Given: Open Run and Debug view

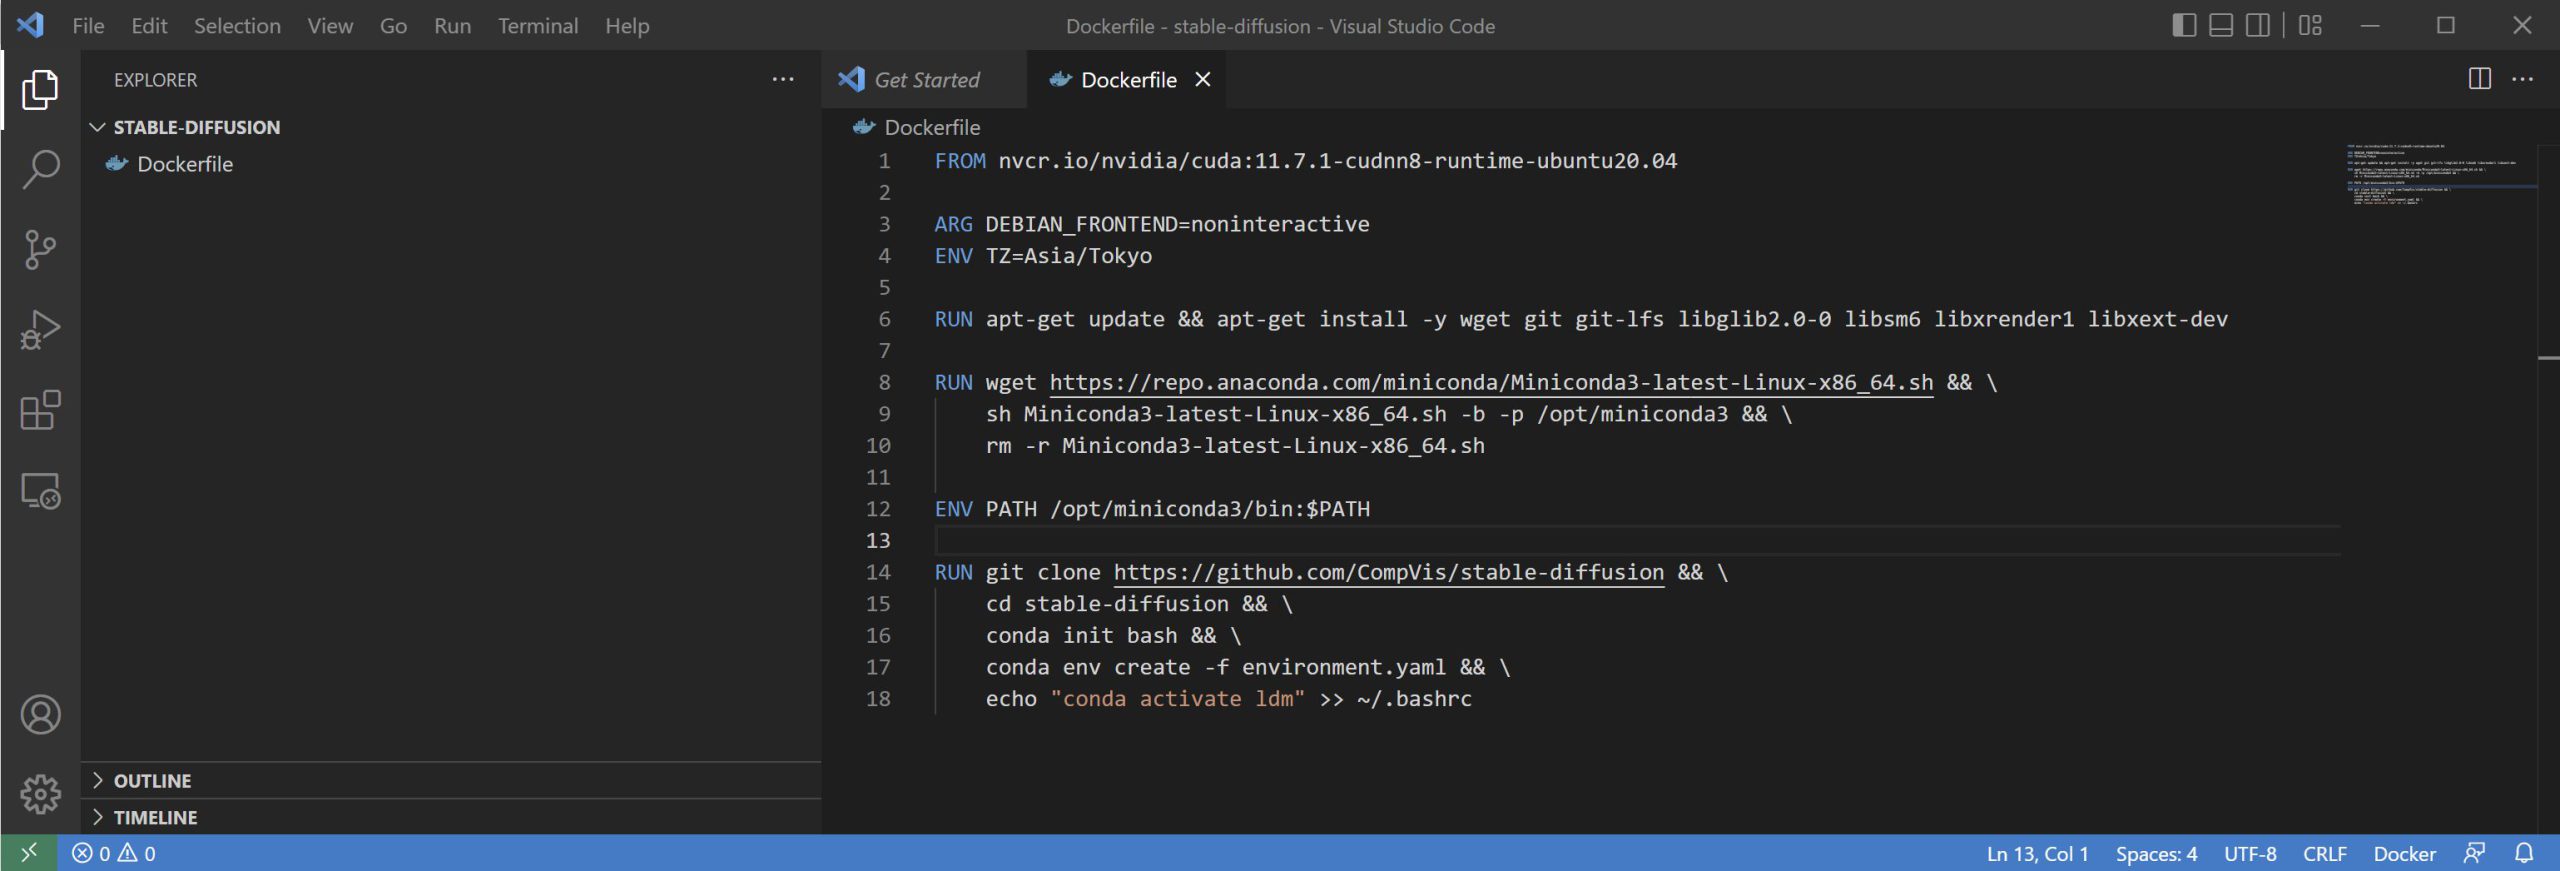Looking at the screenshot, I should click(x=40, y=329).
